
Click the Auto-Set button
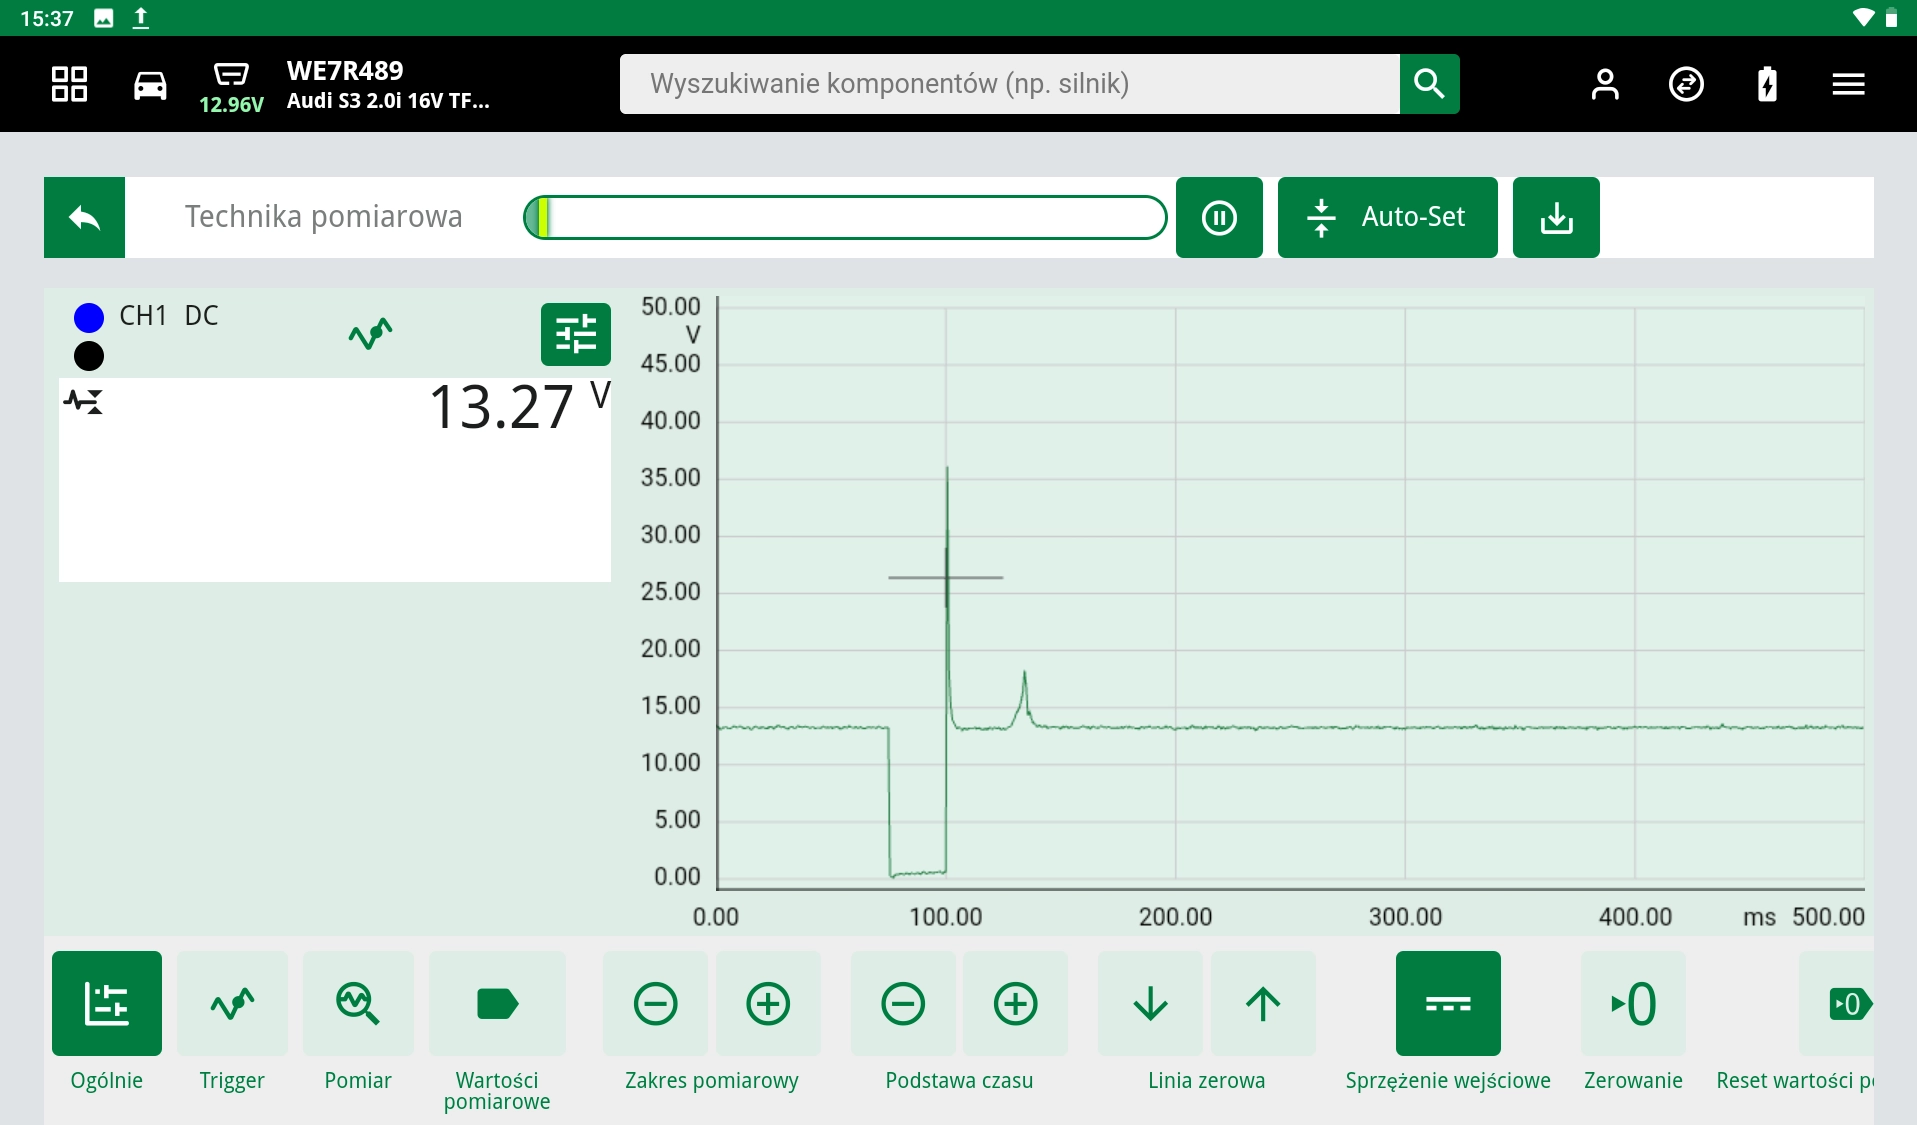click(x=1387, y=217)
